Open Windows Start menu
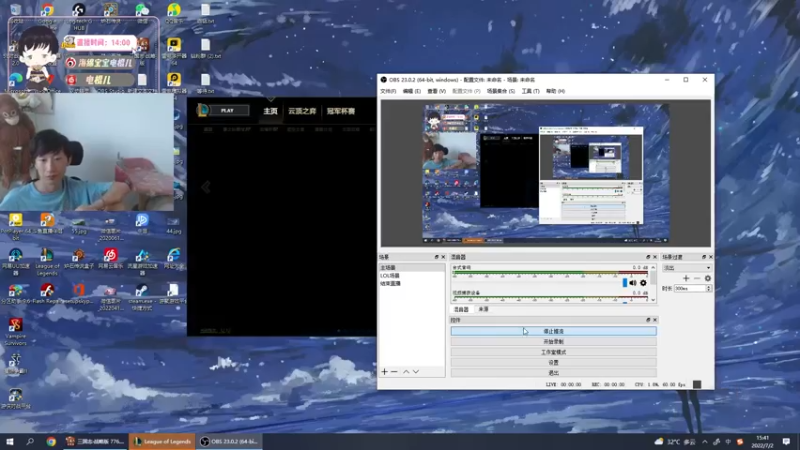 click(x=10, y=441)
